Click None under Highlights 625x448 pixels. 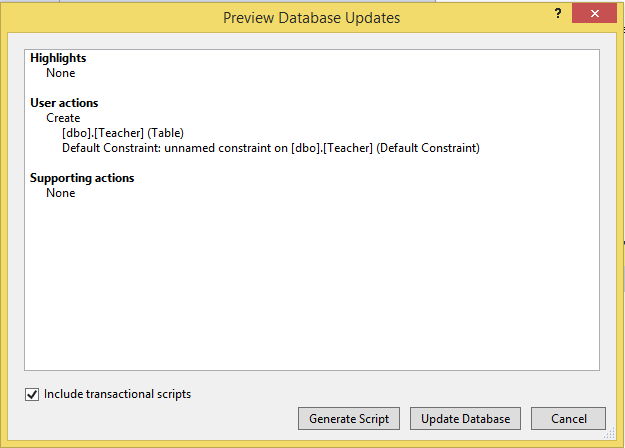(x=60, y=73)
